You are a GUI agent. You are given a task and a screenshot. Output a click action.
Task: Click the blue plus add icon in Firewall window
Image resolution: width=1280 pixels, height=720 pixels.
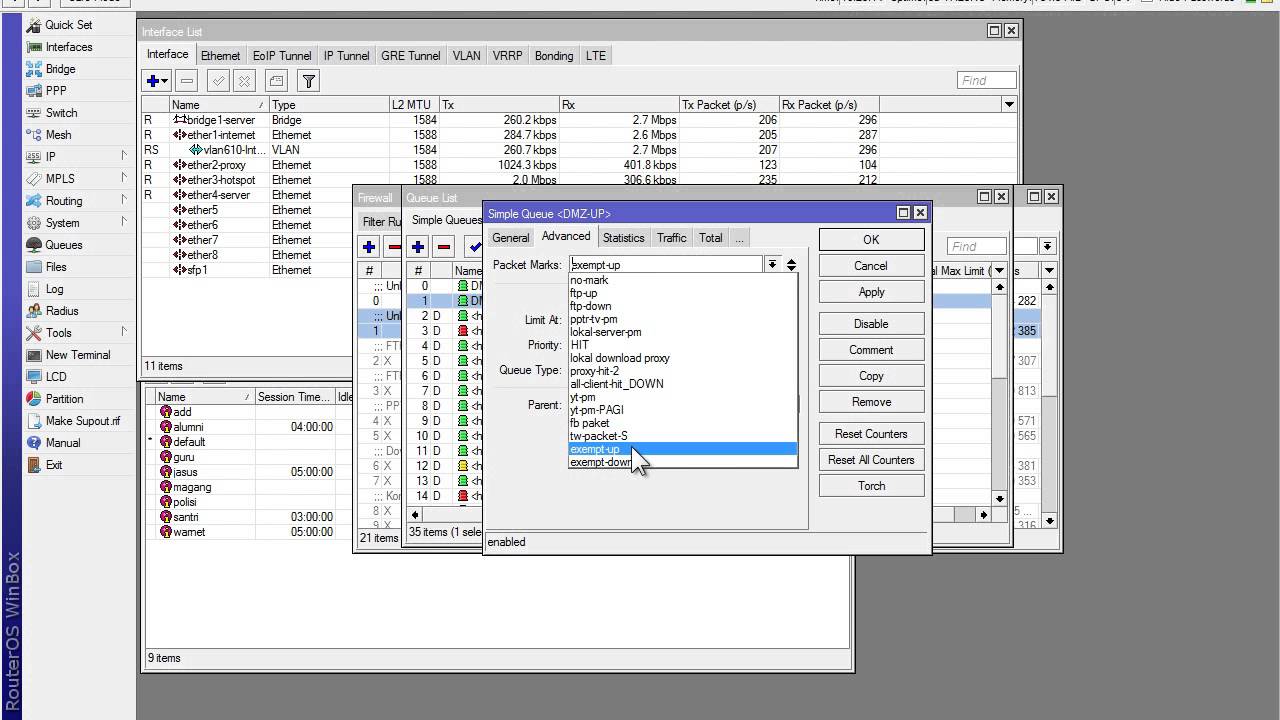369,246
